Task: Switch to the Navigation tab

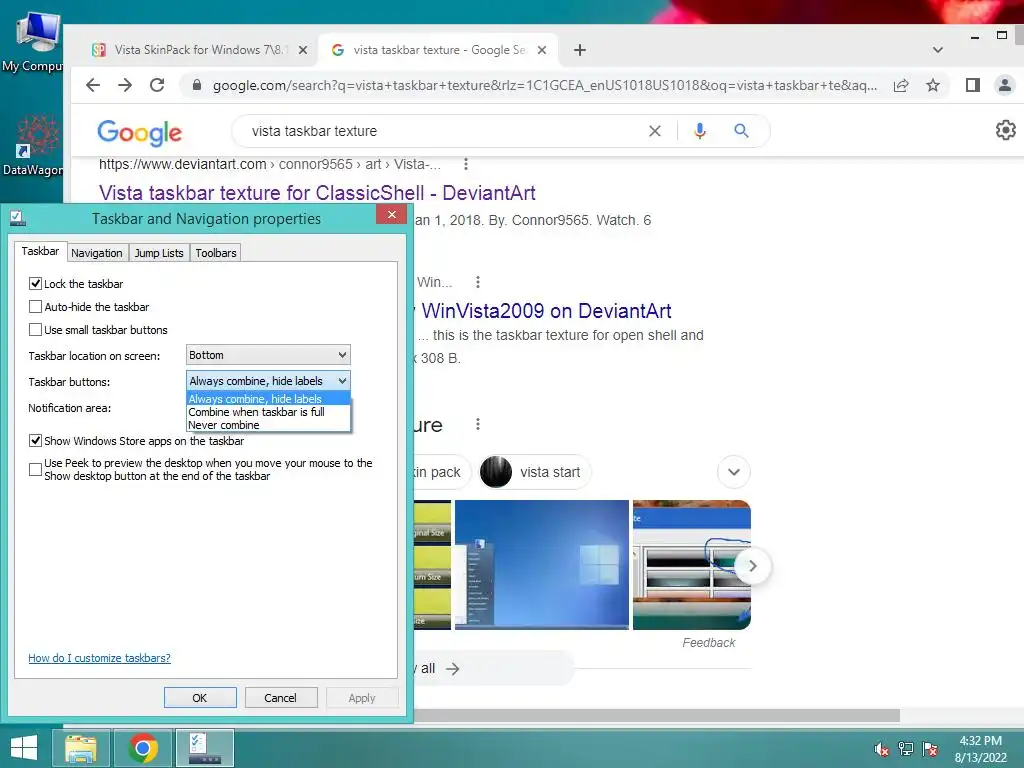Action: [97, 253]
